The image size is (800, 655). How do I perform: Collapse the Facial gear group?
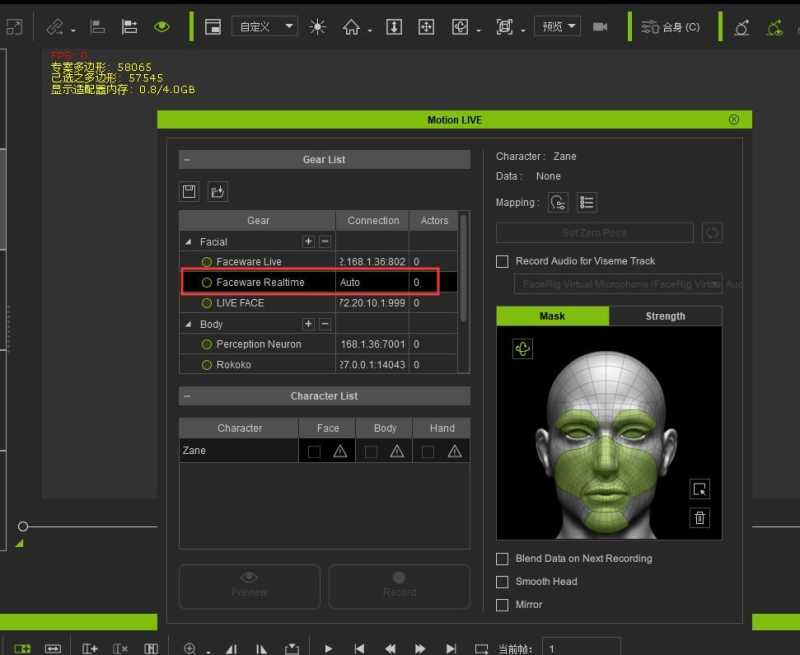pyautogui.click(x=188, y=242)
